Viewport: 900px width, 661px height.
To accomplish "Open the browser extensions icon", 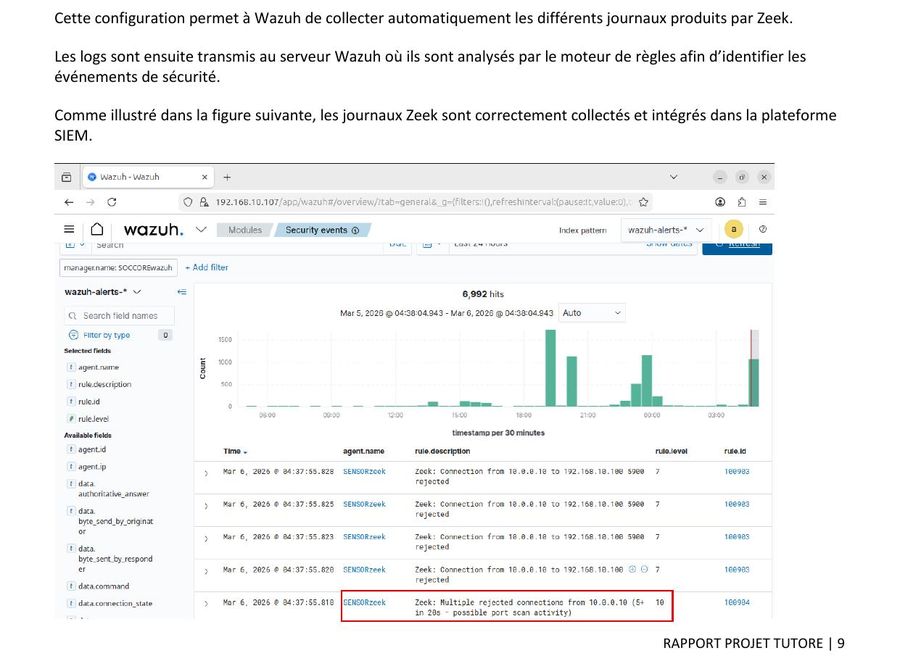I will (742, 202).
